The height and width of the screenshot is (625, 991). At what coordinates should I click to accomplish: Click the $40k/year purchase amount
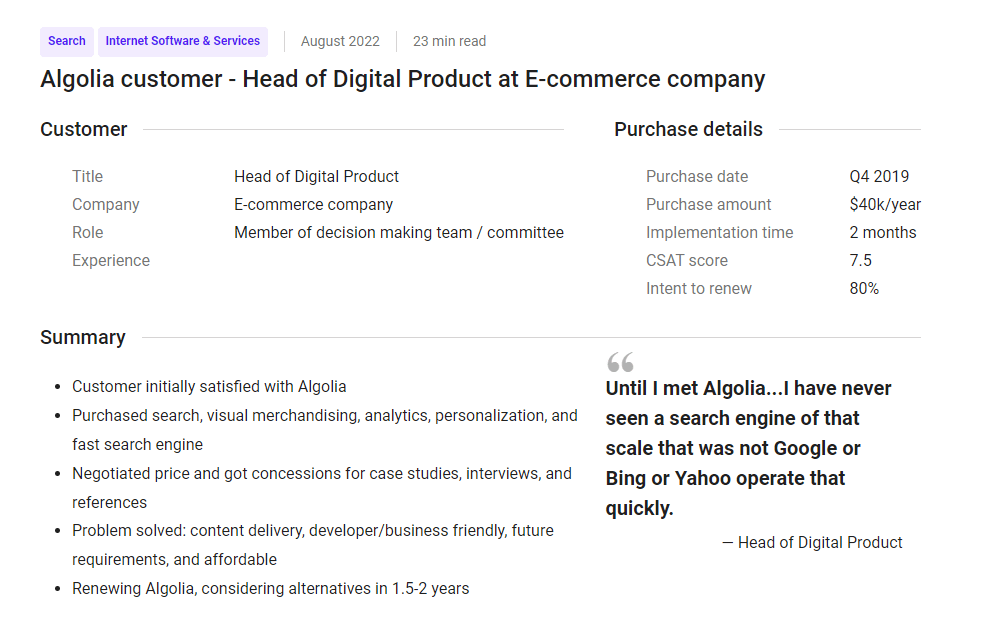point(885,204)
